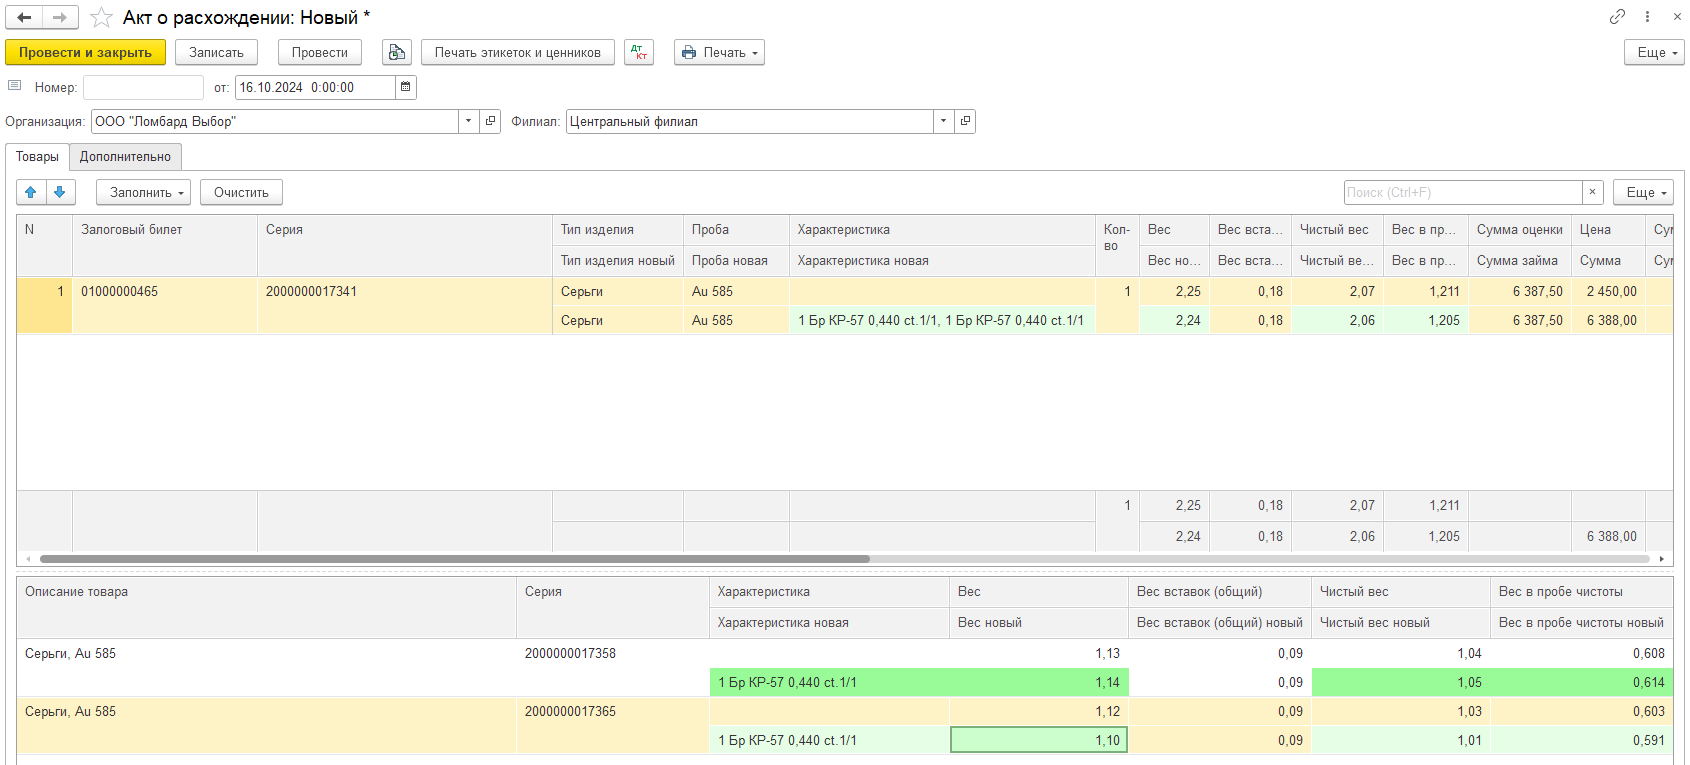The image size is (1690, 765).
Task: Open the top Еще menu
Action: pos(1654,53)
